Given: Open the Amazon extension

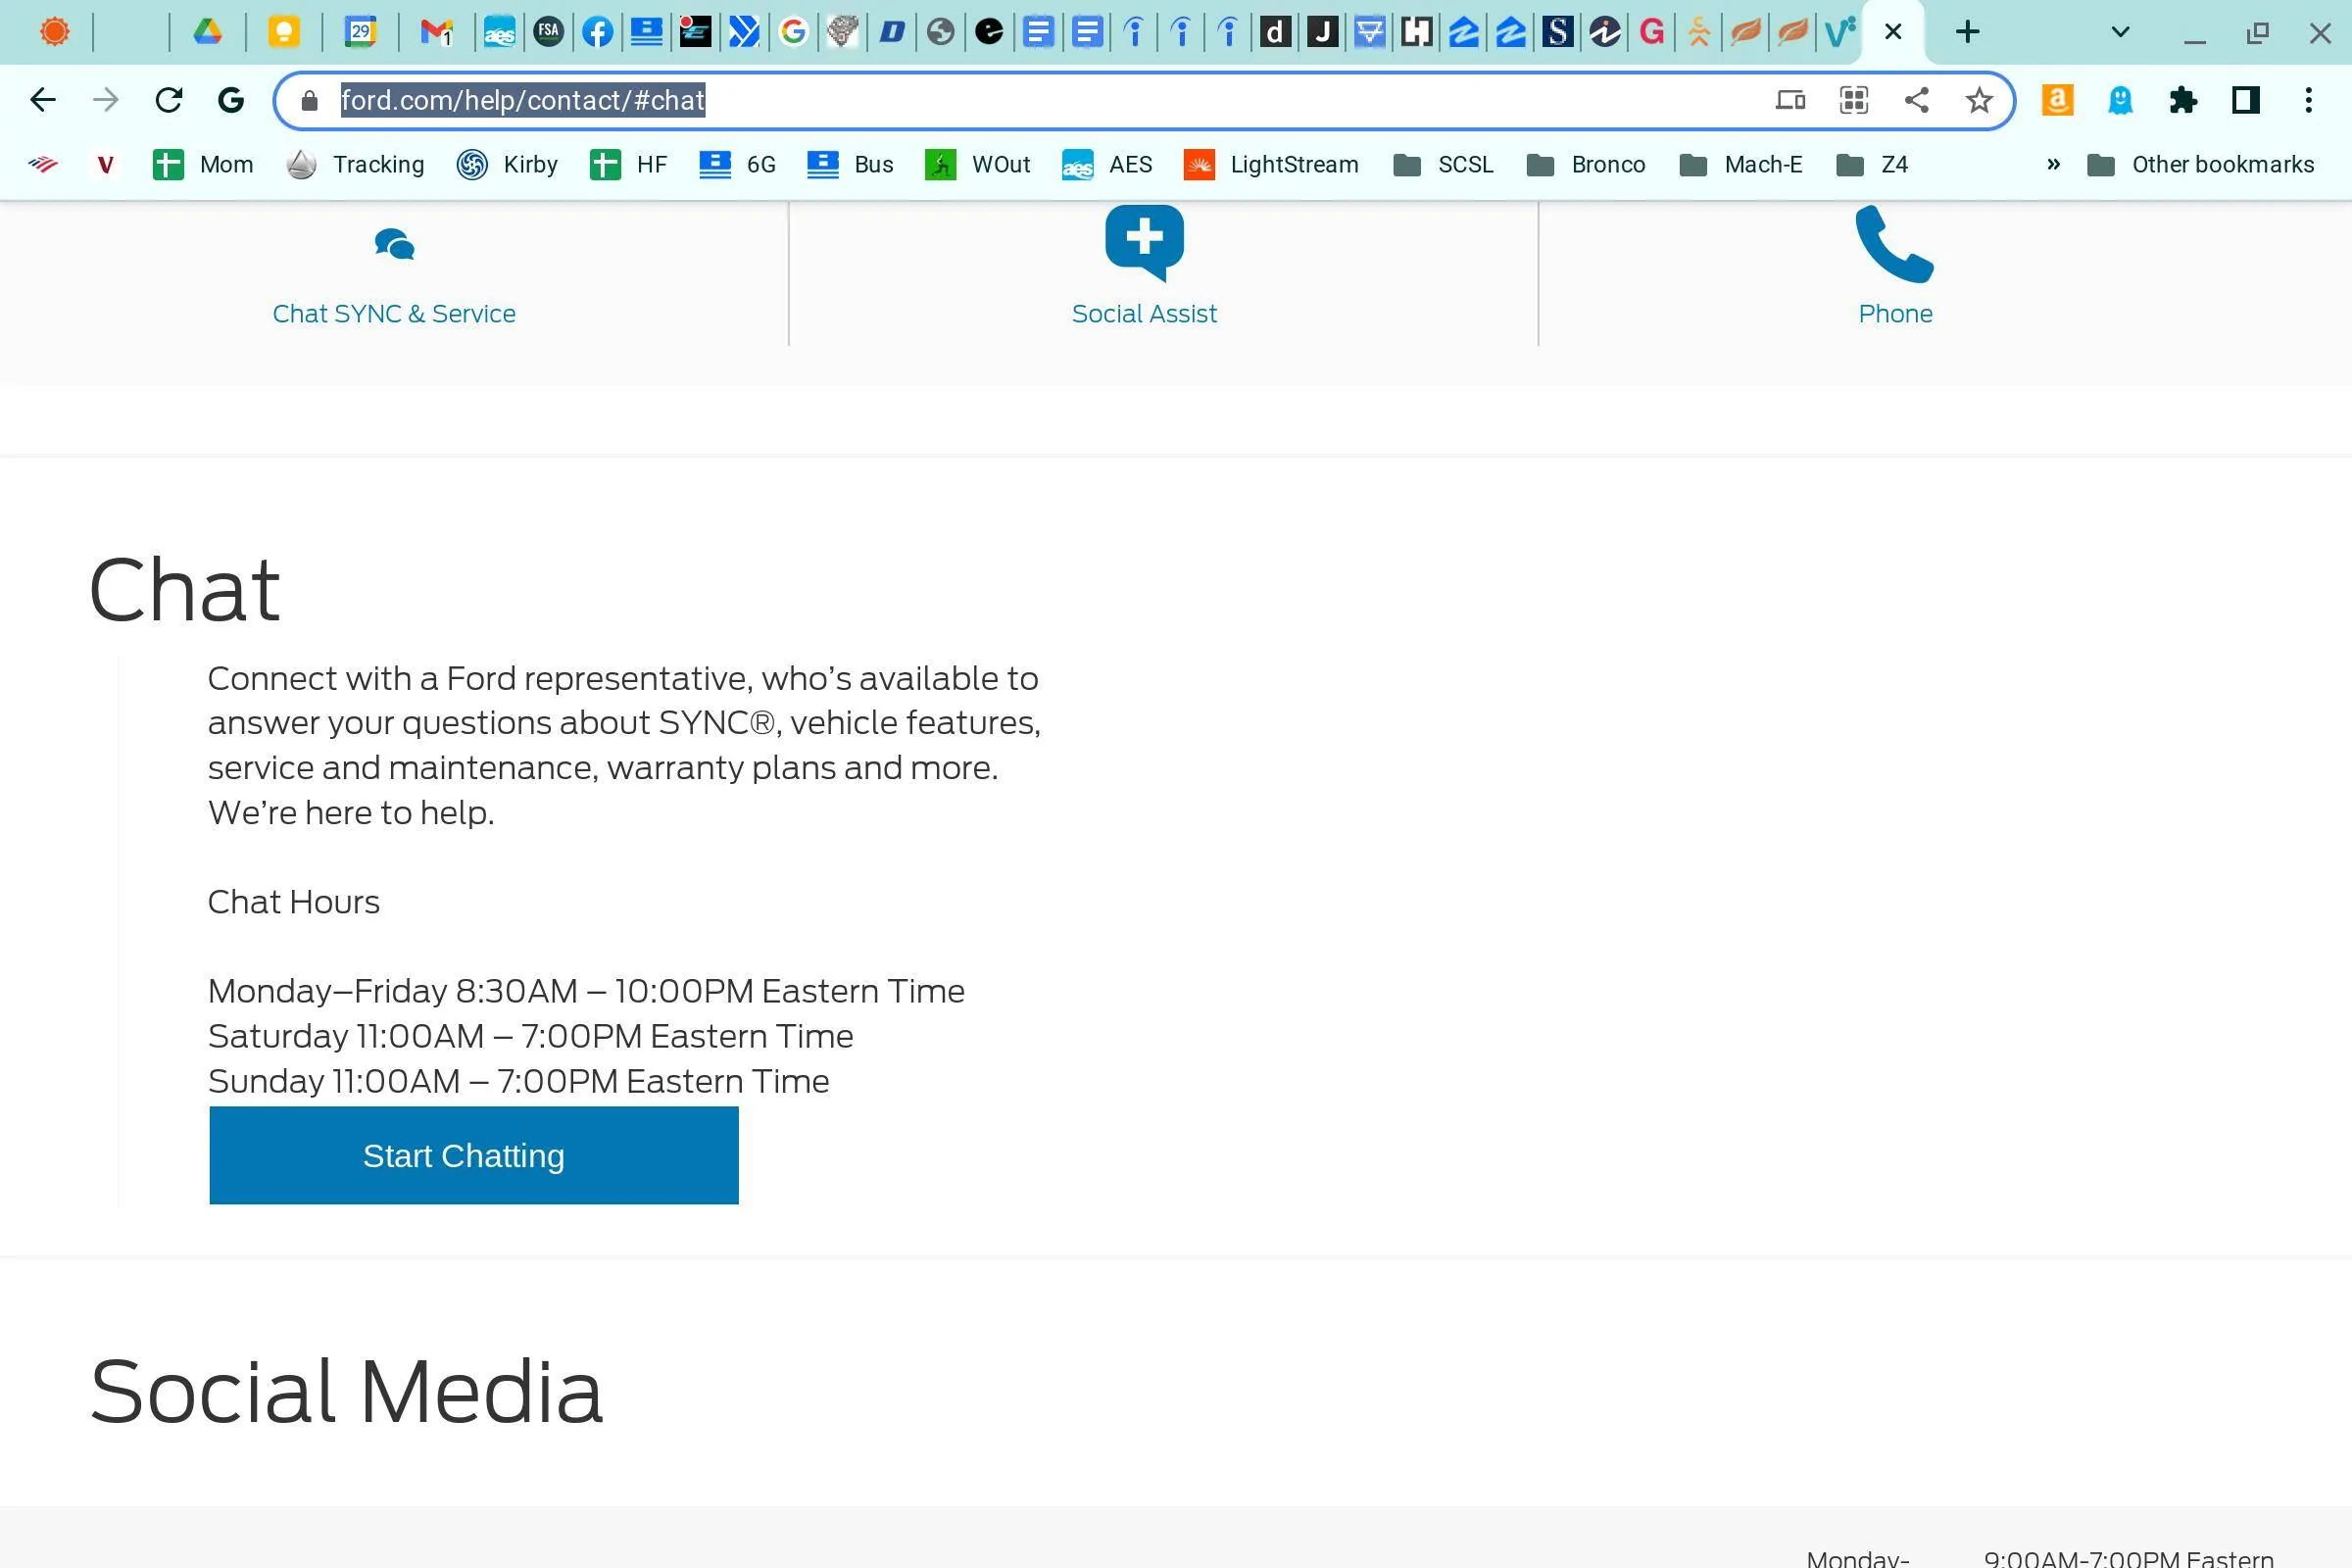Looking at the screenshot, I should [x=2057, y=100].
